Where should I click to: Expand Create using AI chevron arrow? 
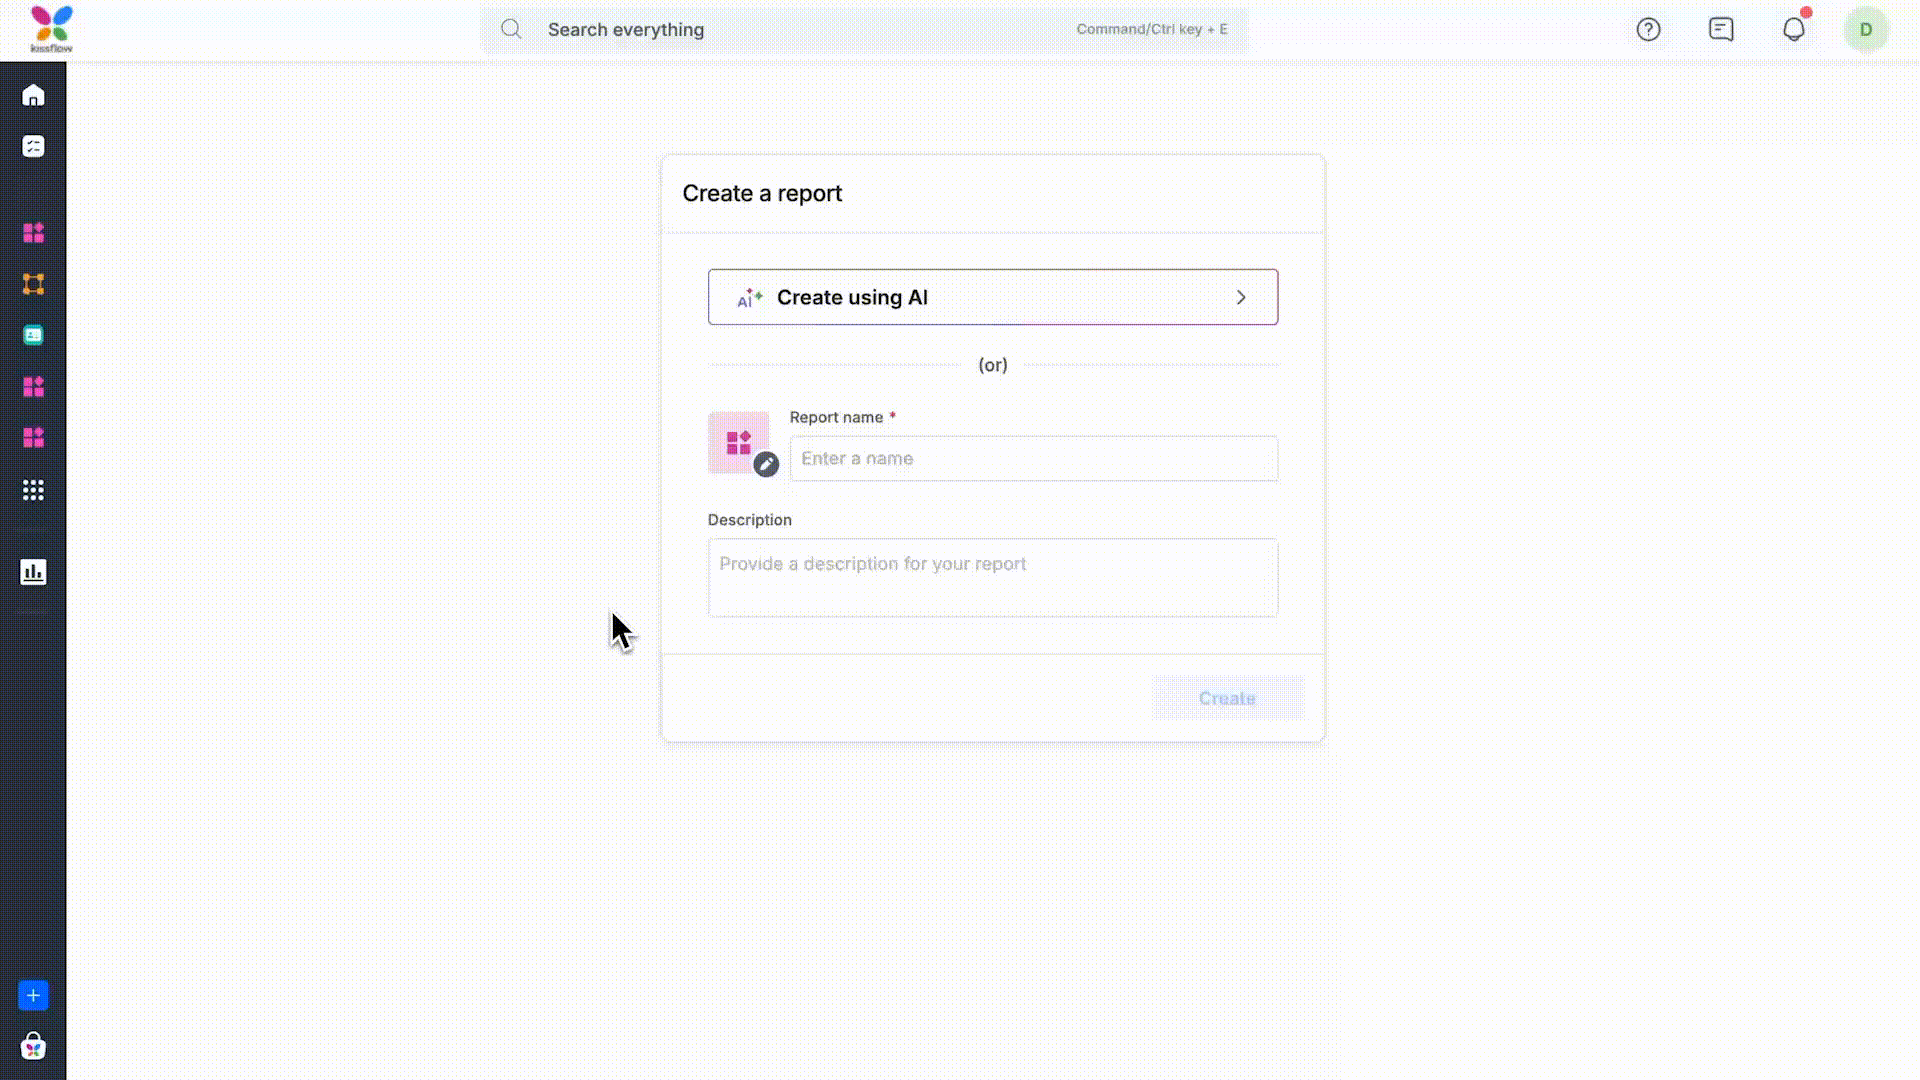pyautogui.click(x=1241, y=298)
